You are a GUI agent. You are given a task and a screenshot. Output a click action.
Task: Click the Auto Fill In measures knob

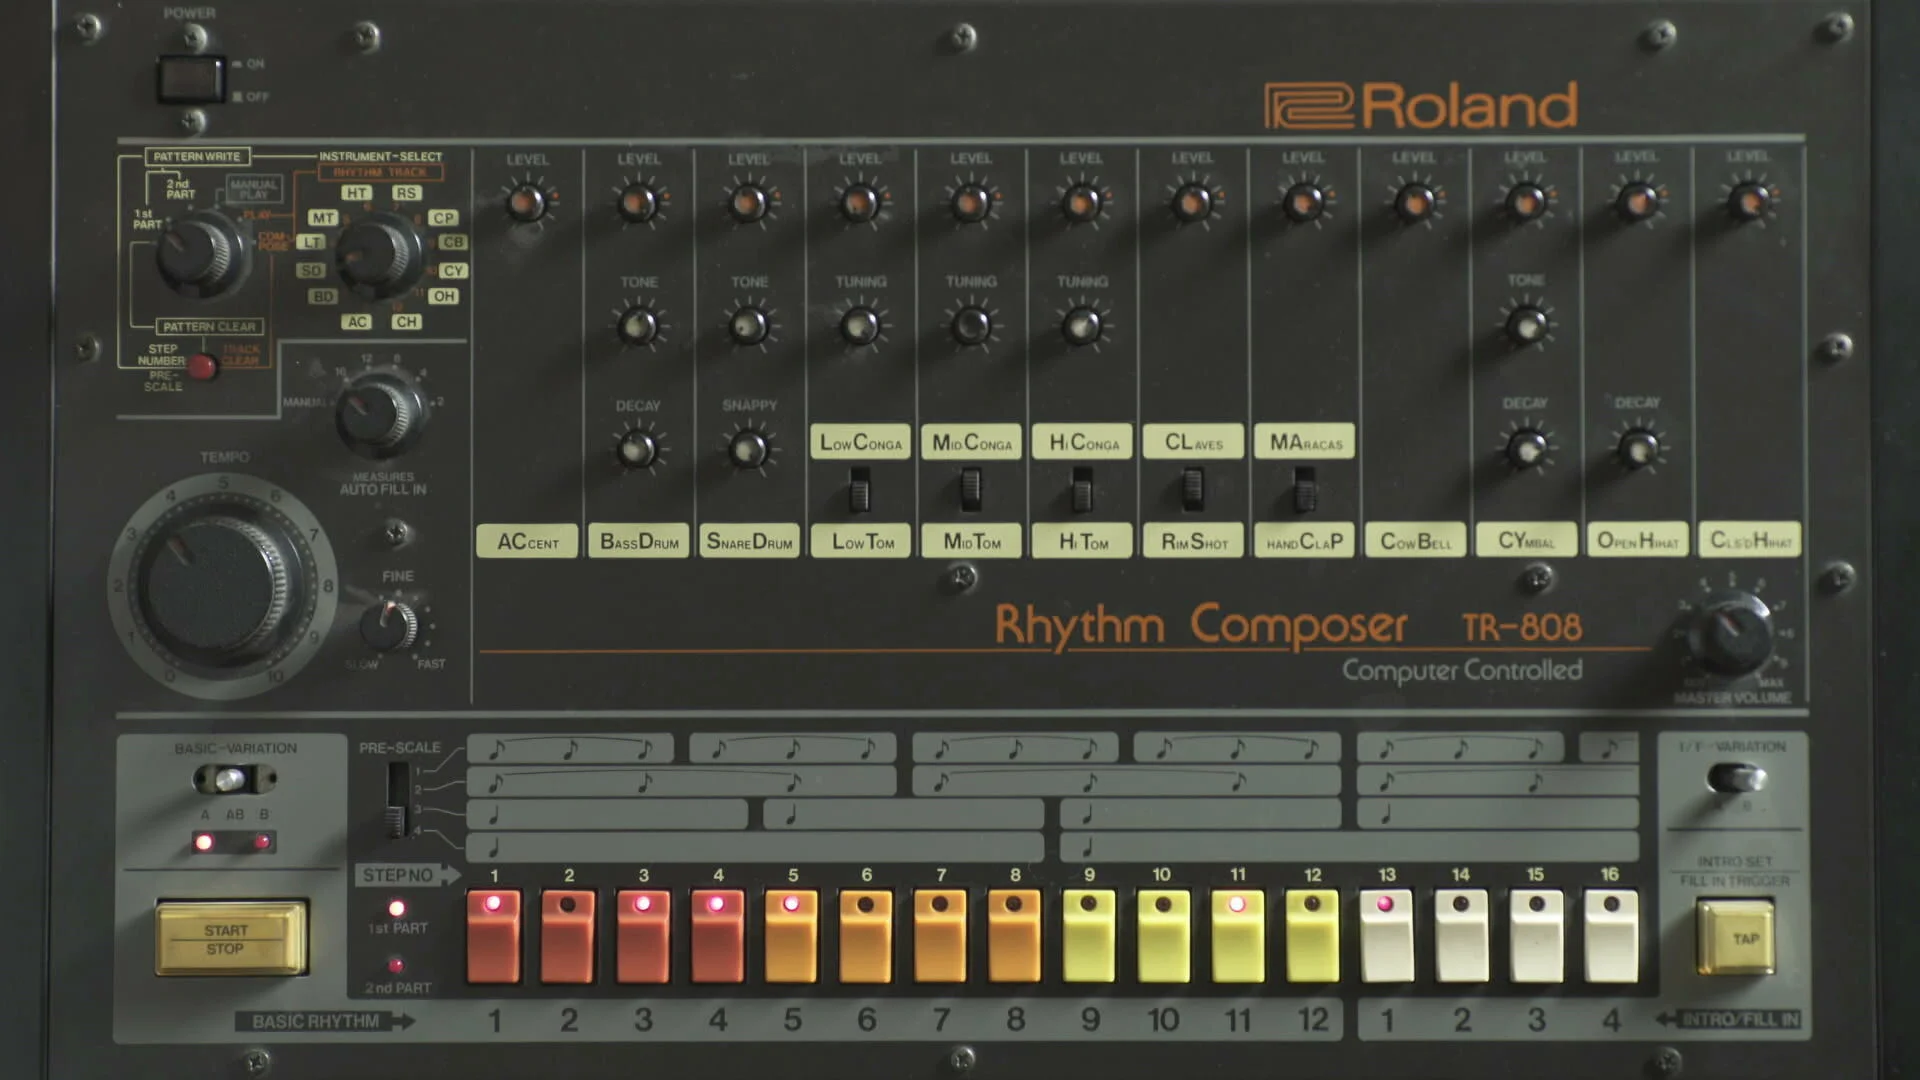[378, 413]
